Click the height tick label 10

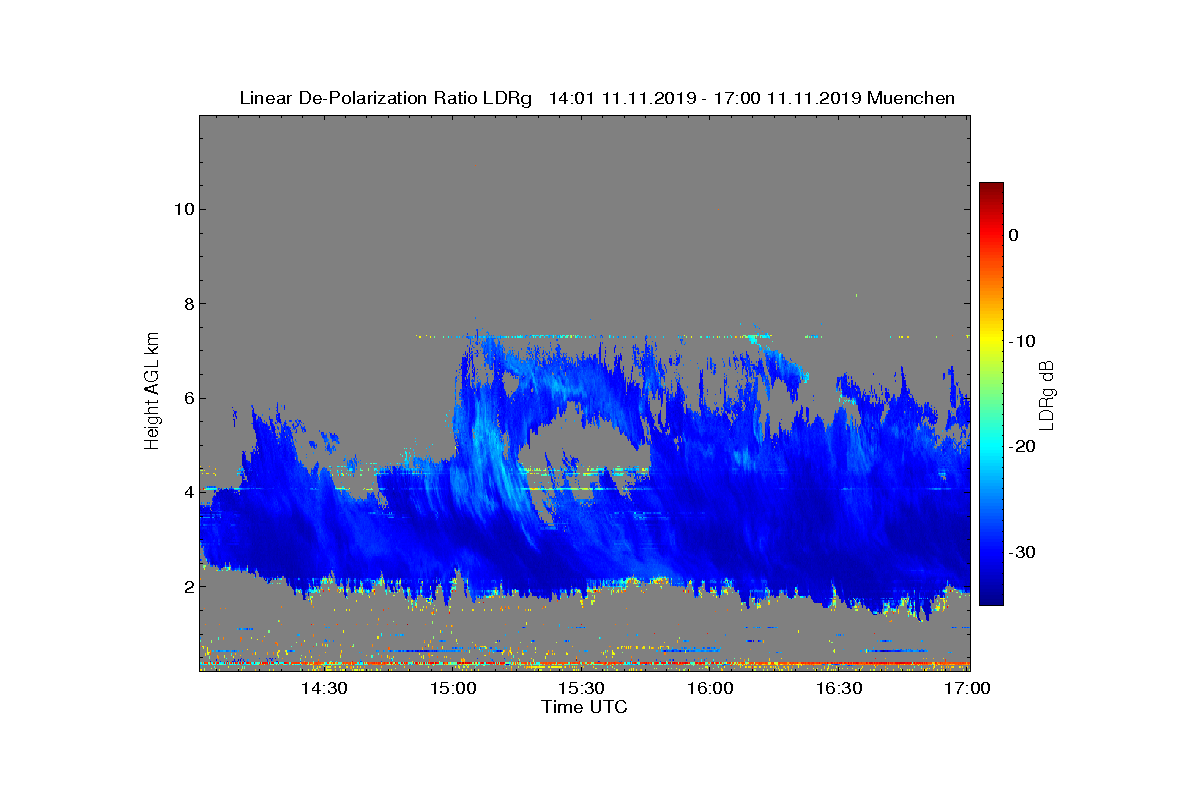point(183,209)
